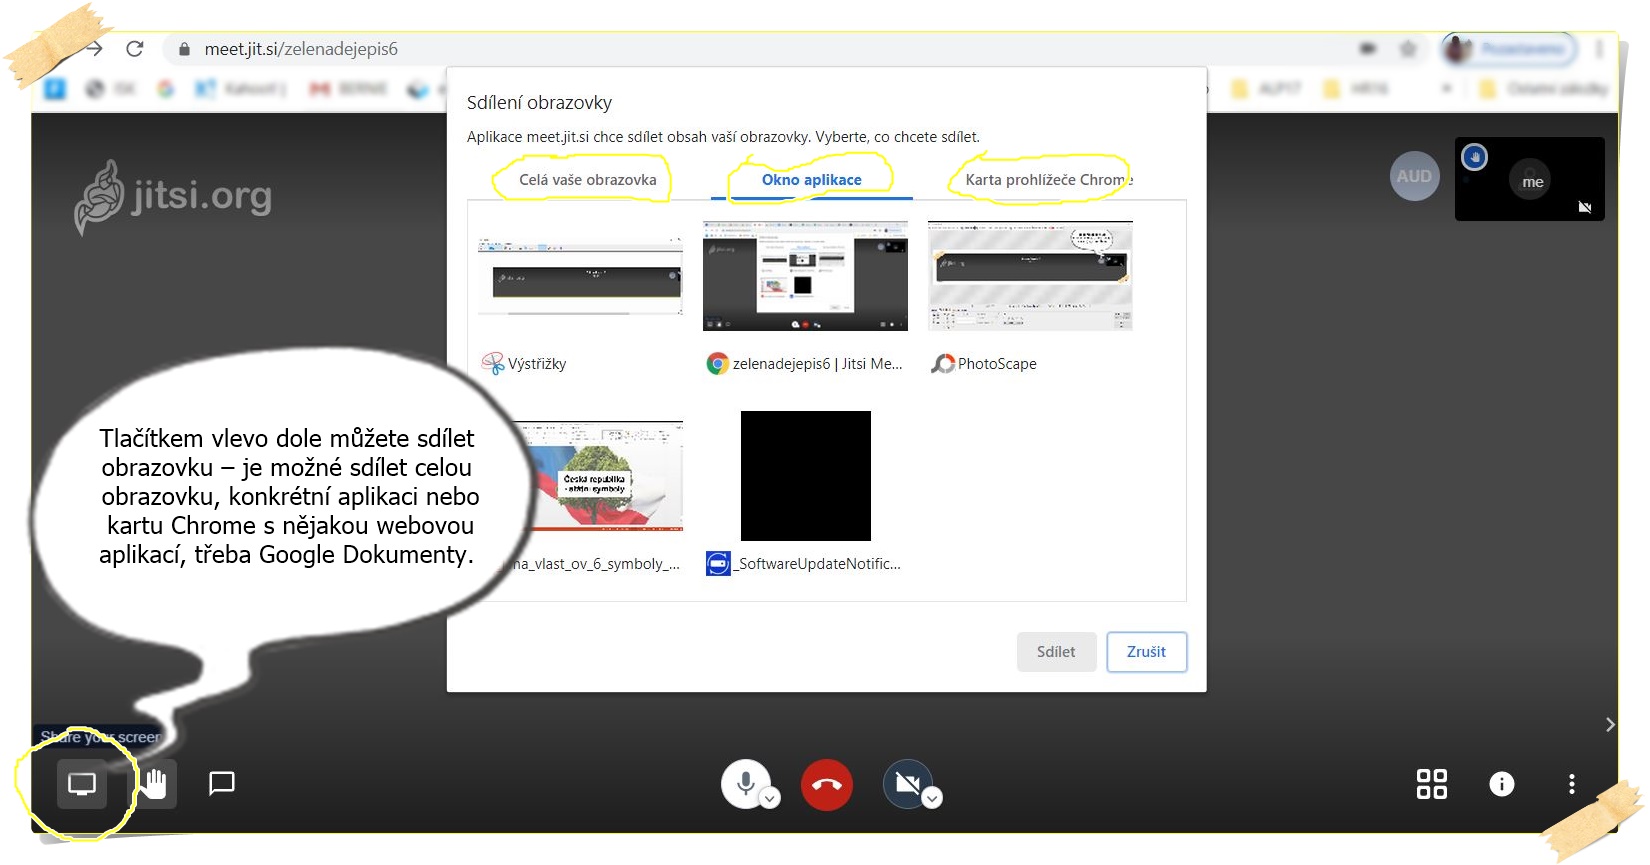Open the chat panel icon
Image resolution: width=1650 pixels, height=865 pixels.
221,783
